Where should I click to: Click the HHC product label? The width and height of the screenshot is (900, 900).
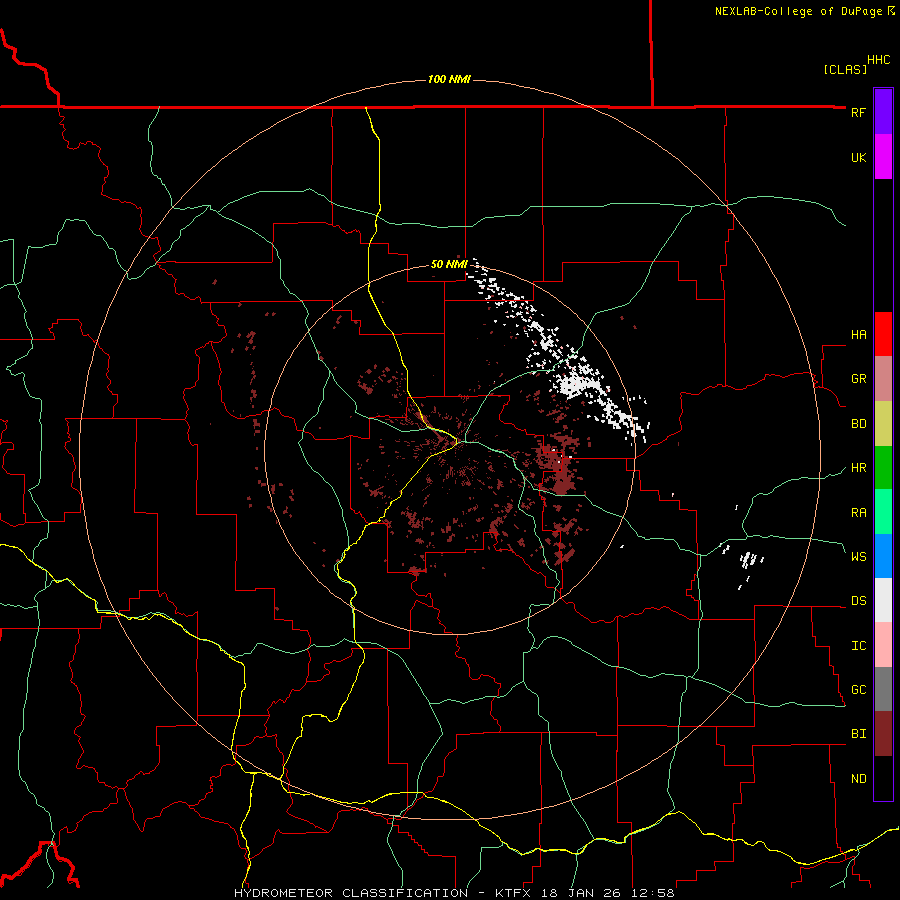[879, 60]
